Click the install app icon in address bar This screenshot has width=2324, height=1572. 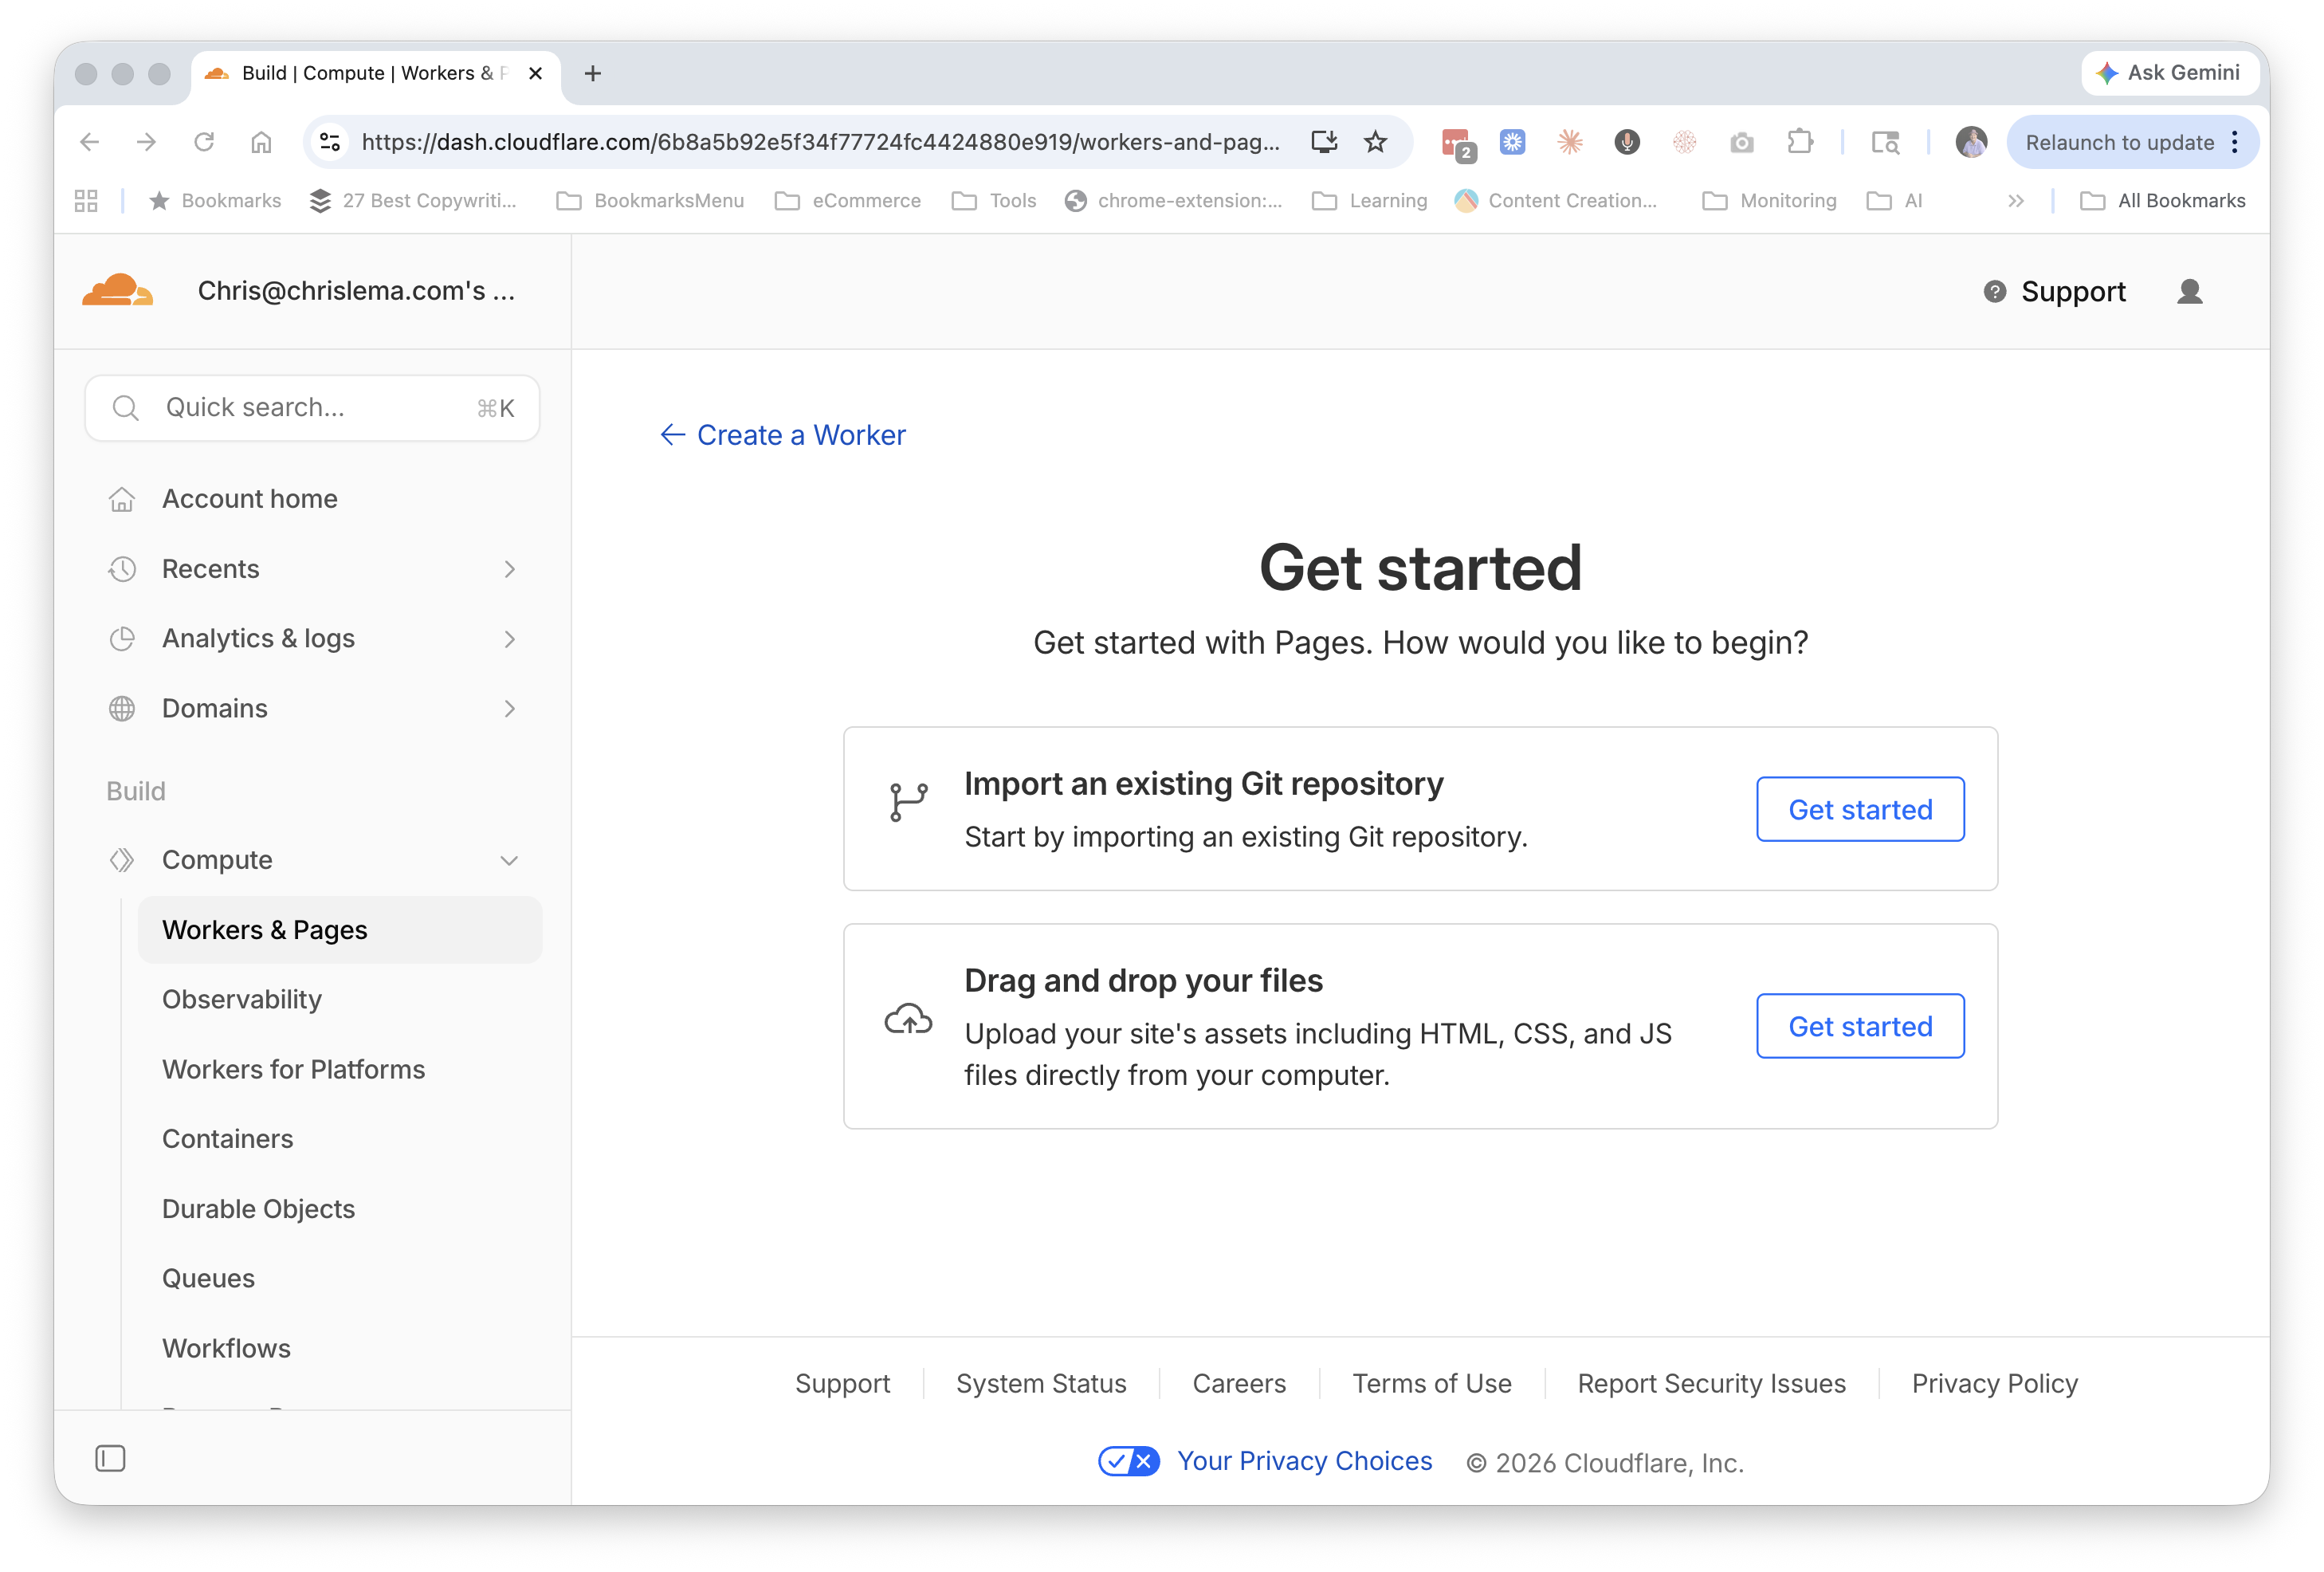click(1324, 142)
